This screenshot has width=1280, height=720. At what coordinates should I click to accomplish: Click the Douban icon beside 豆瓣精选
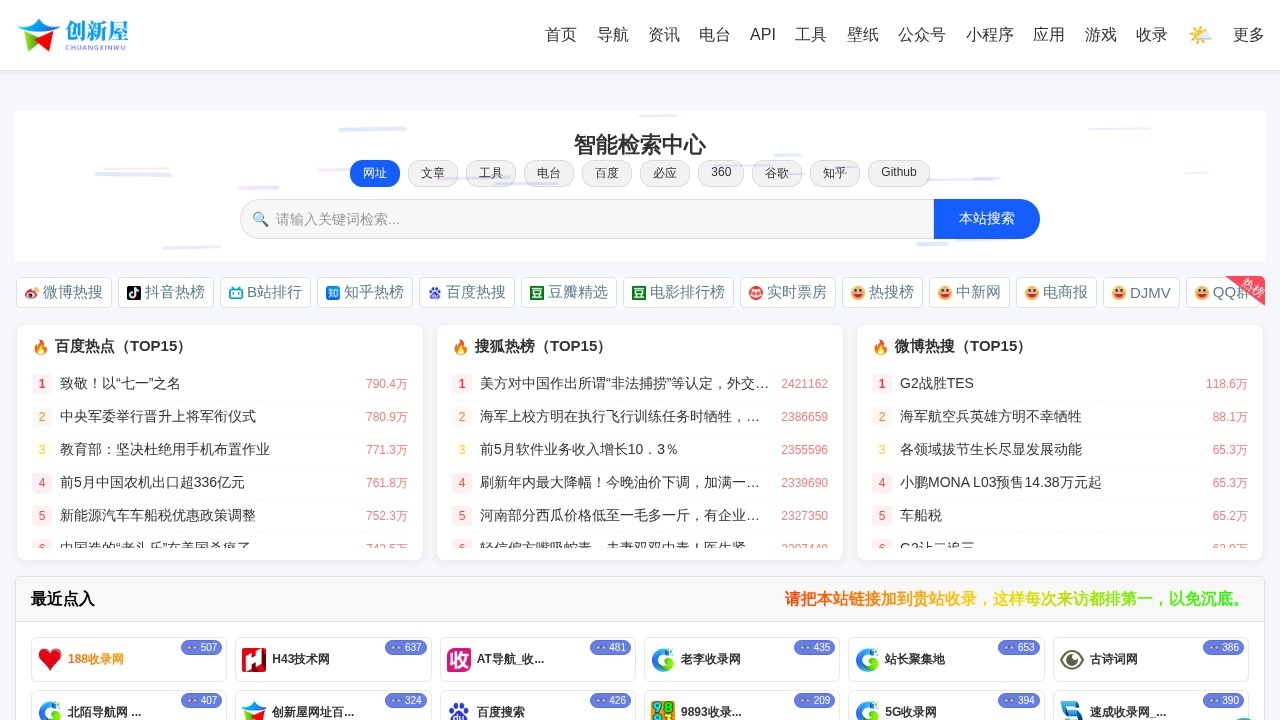coord(537,293)
